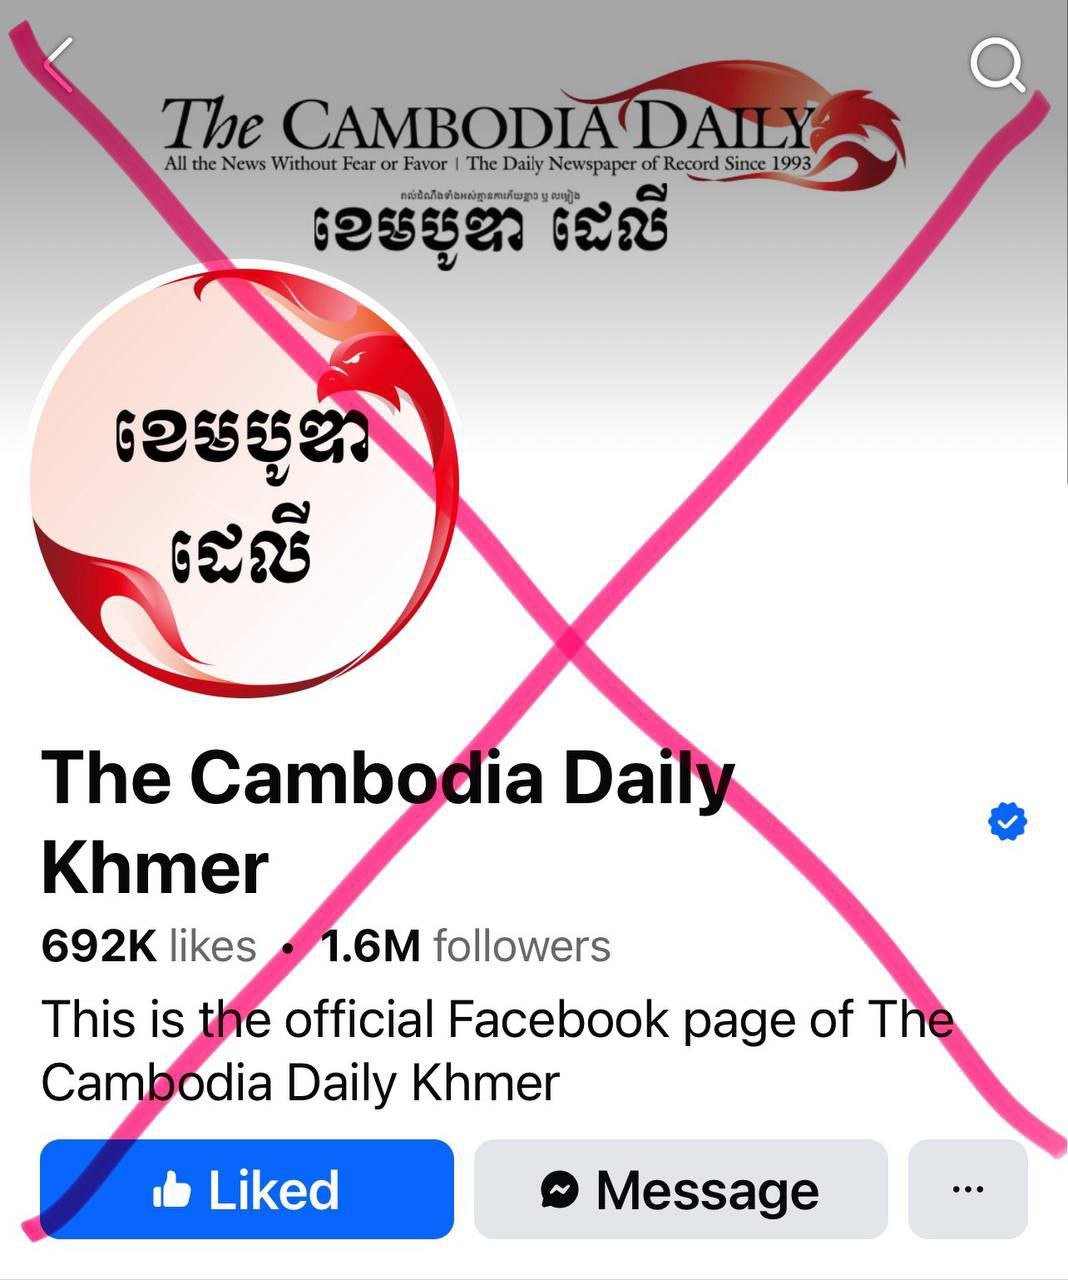The width and height of the screenshot is (1068, 1280).
Task: View the 692K likes count
Action: [149, 946]
